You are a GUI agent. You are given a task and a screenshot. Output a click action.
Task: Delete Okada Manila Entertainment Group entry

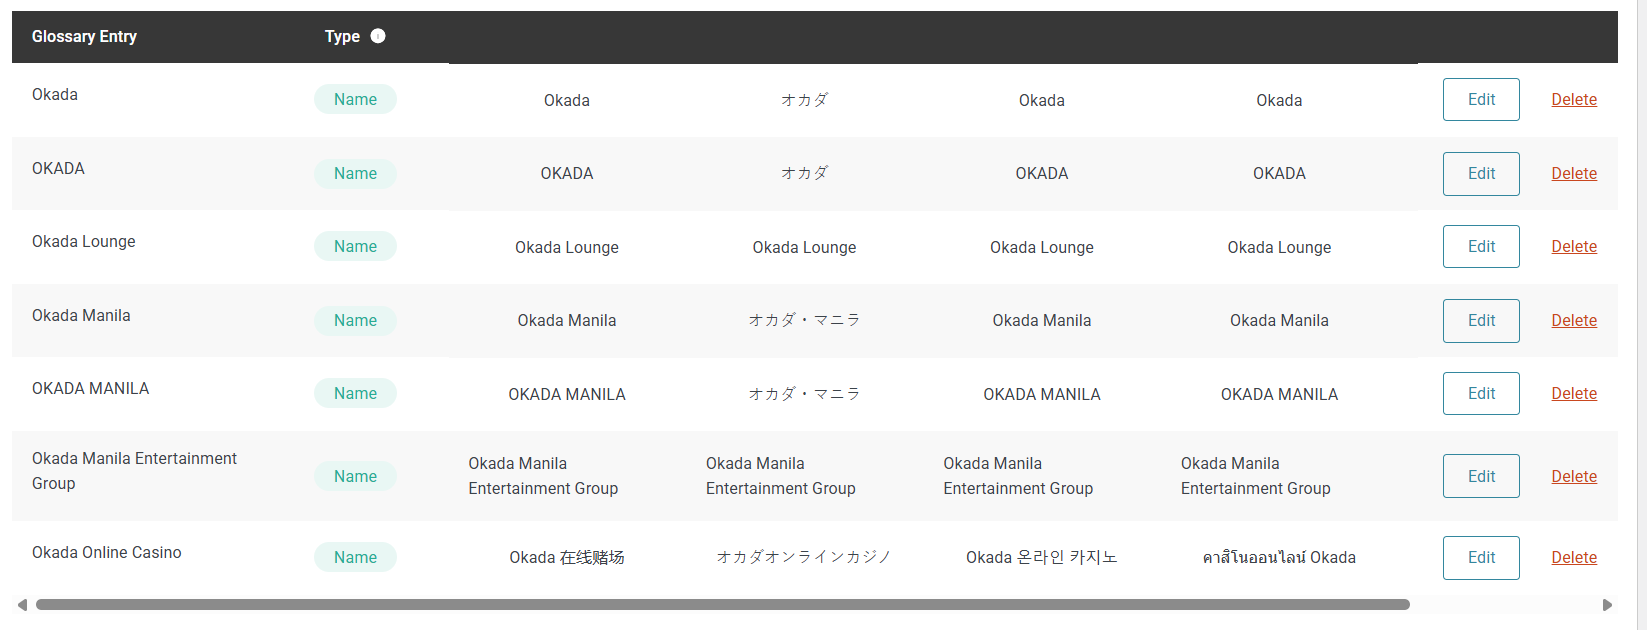1574,477
